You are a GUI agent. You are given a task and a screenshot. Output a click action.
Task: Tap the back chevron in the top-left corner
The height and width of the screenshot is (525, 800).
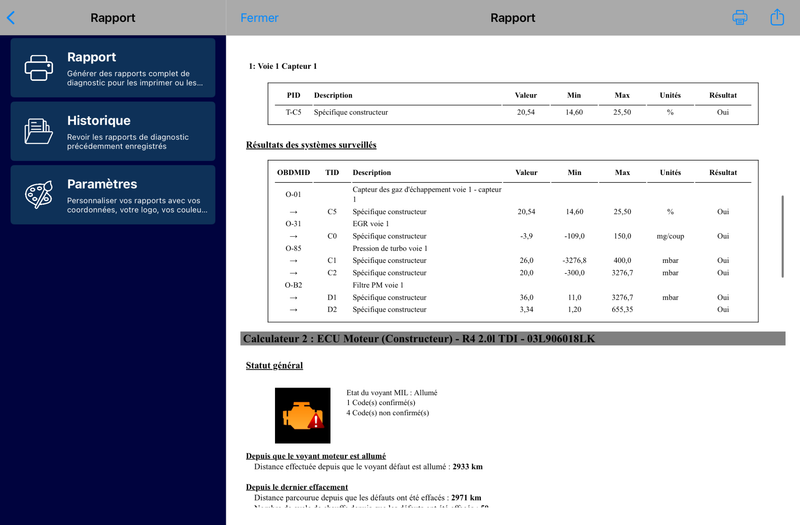point(11,17)
